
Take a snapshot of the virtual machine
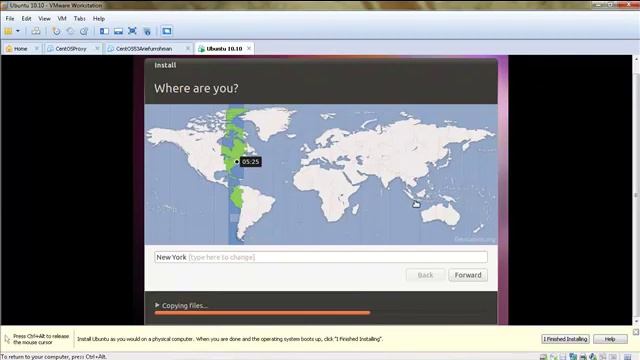point(56,31)
